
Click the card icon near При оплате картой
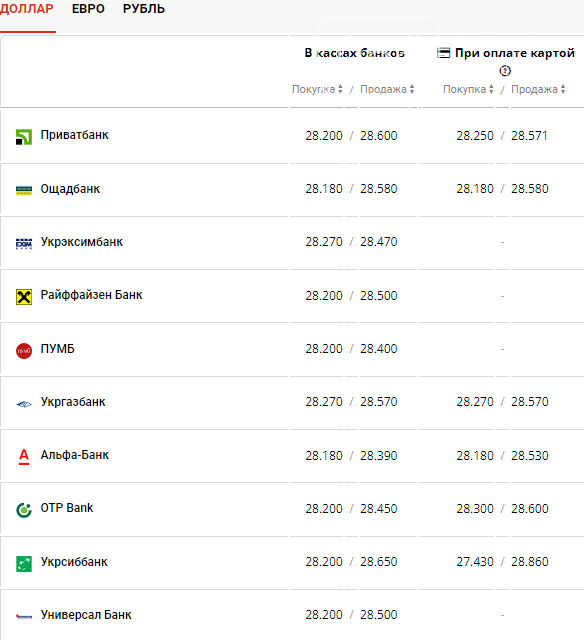(443, 53)
